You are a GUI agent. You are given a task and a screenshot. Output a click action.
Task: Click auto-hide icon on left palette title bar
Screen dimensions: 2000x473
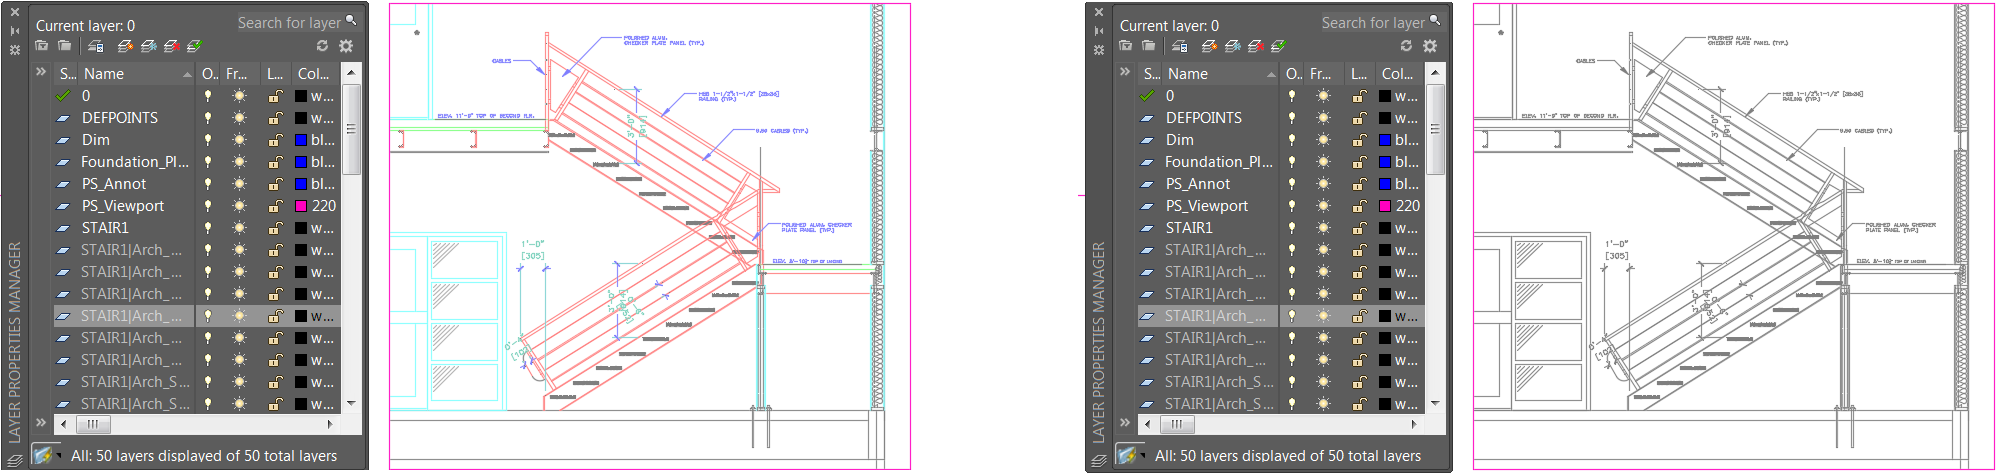click(x=15, y=31)
